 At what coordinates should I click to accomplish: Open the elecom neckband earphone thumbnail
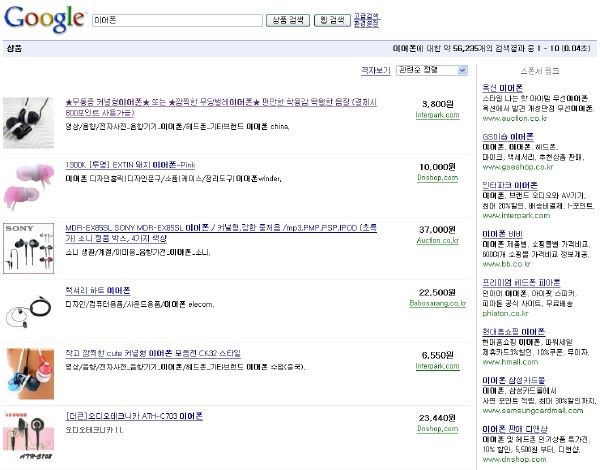point(29,312)
